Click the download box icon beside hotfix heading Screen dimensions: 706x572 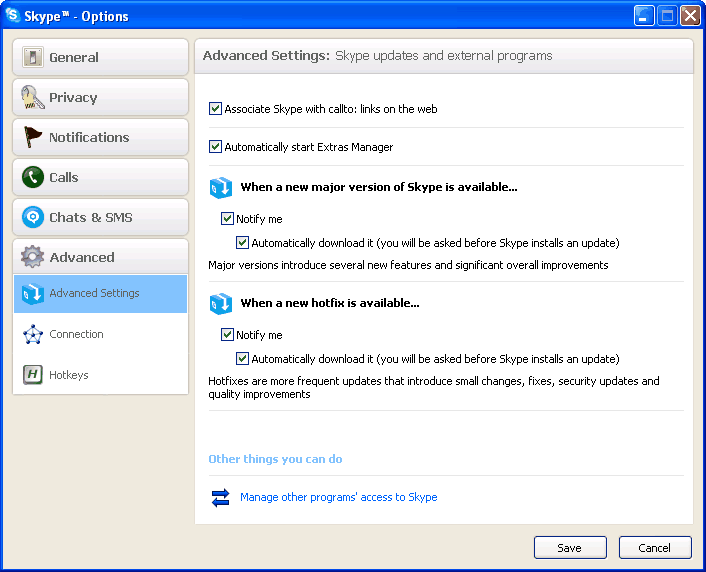(221, 304)
